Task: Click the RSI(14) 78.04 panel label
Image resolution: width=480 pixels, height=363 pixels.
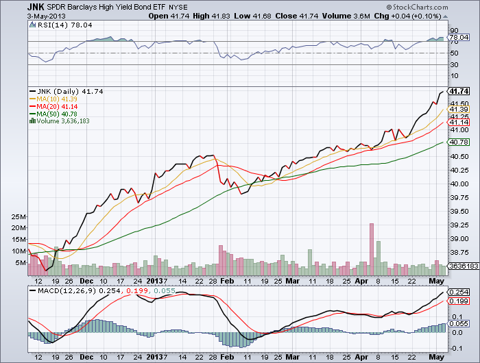Action: 65,25
